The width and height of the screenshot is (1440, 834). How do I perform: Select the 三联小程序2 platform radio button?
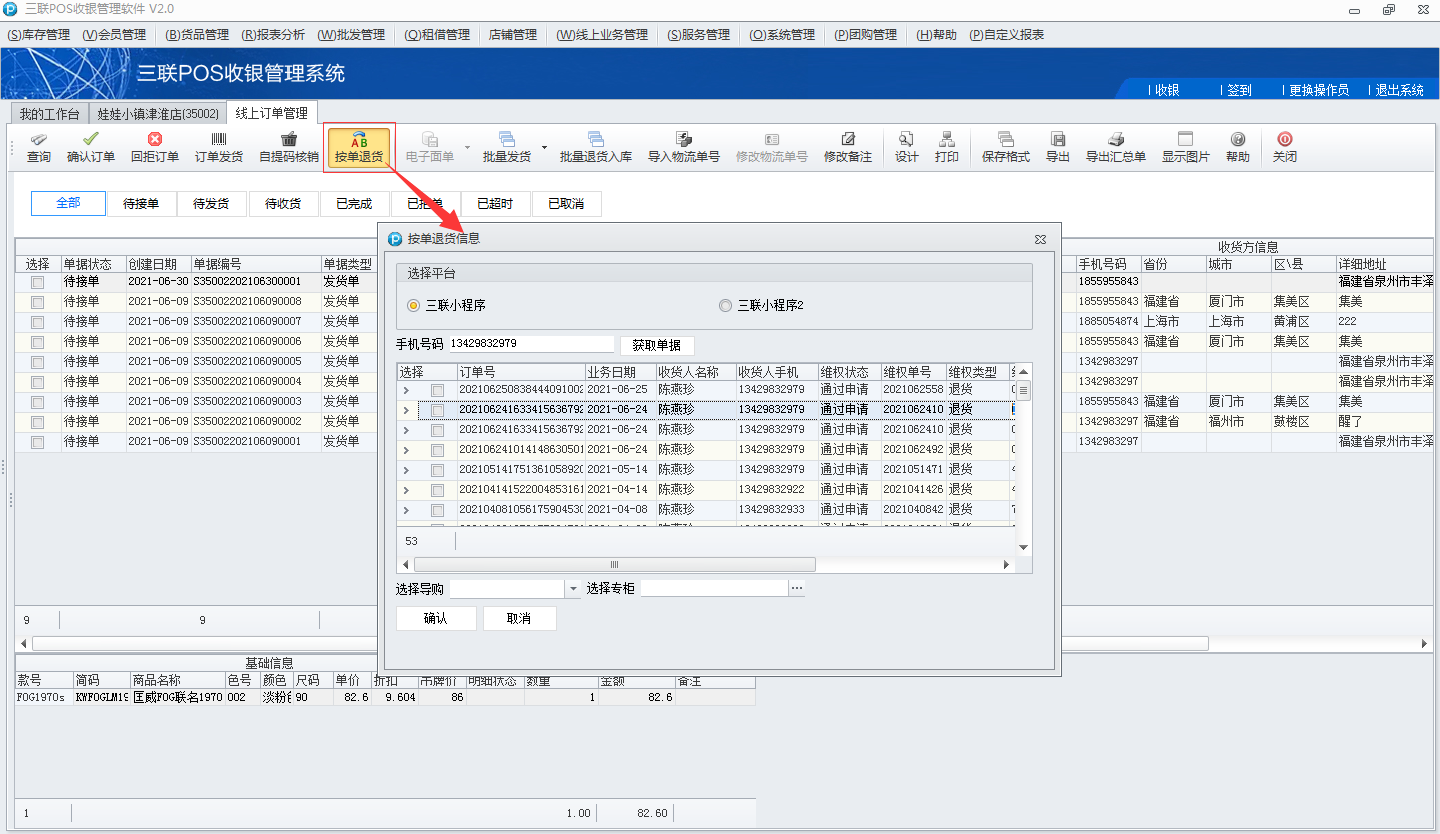(x=726, y=305)
